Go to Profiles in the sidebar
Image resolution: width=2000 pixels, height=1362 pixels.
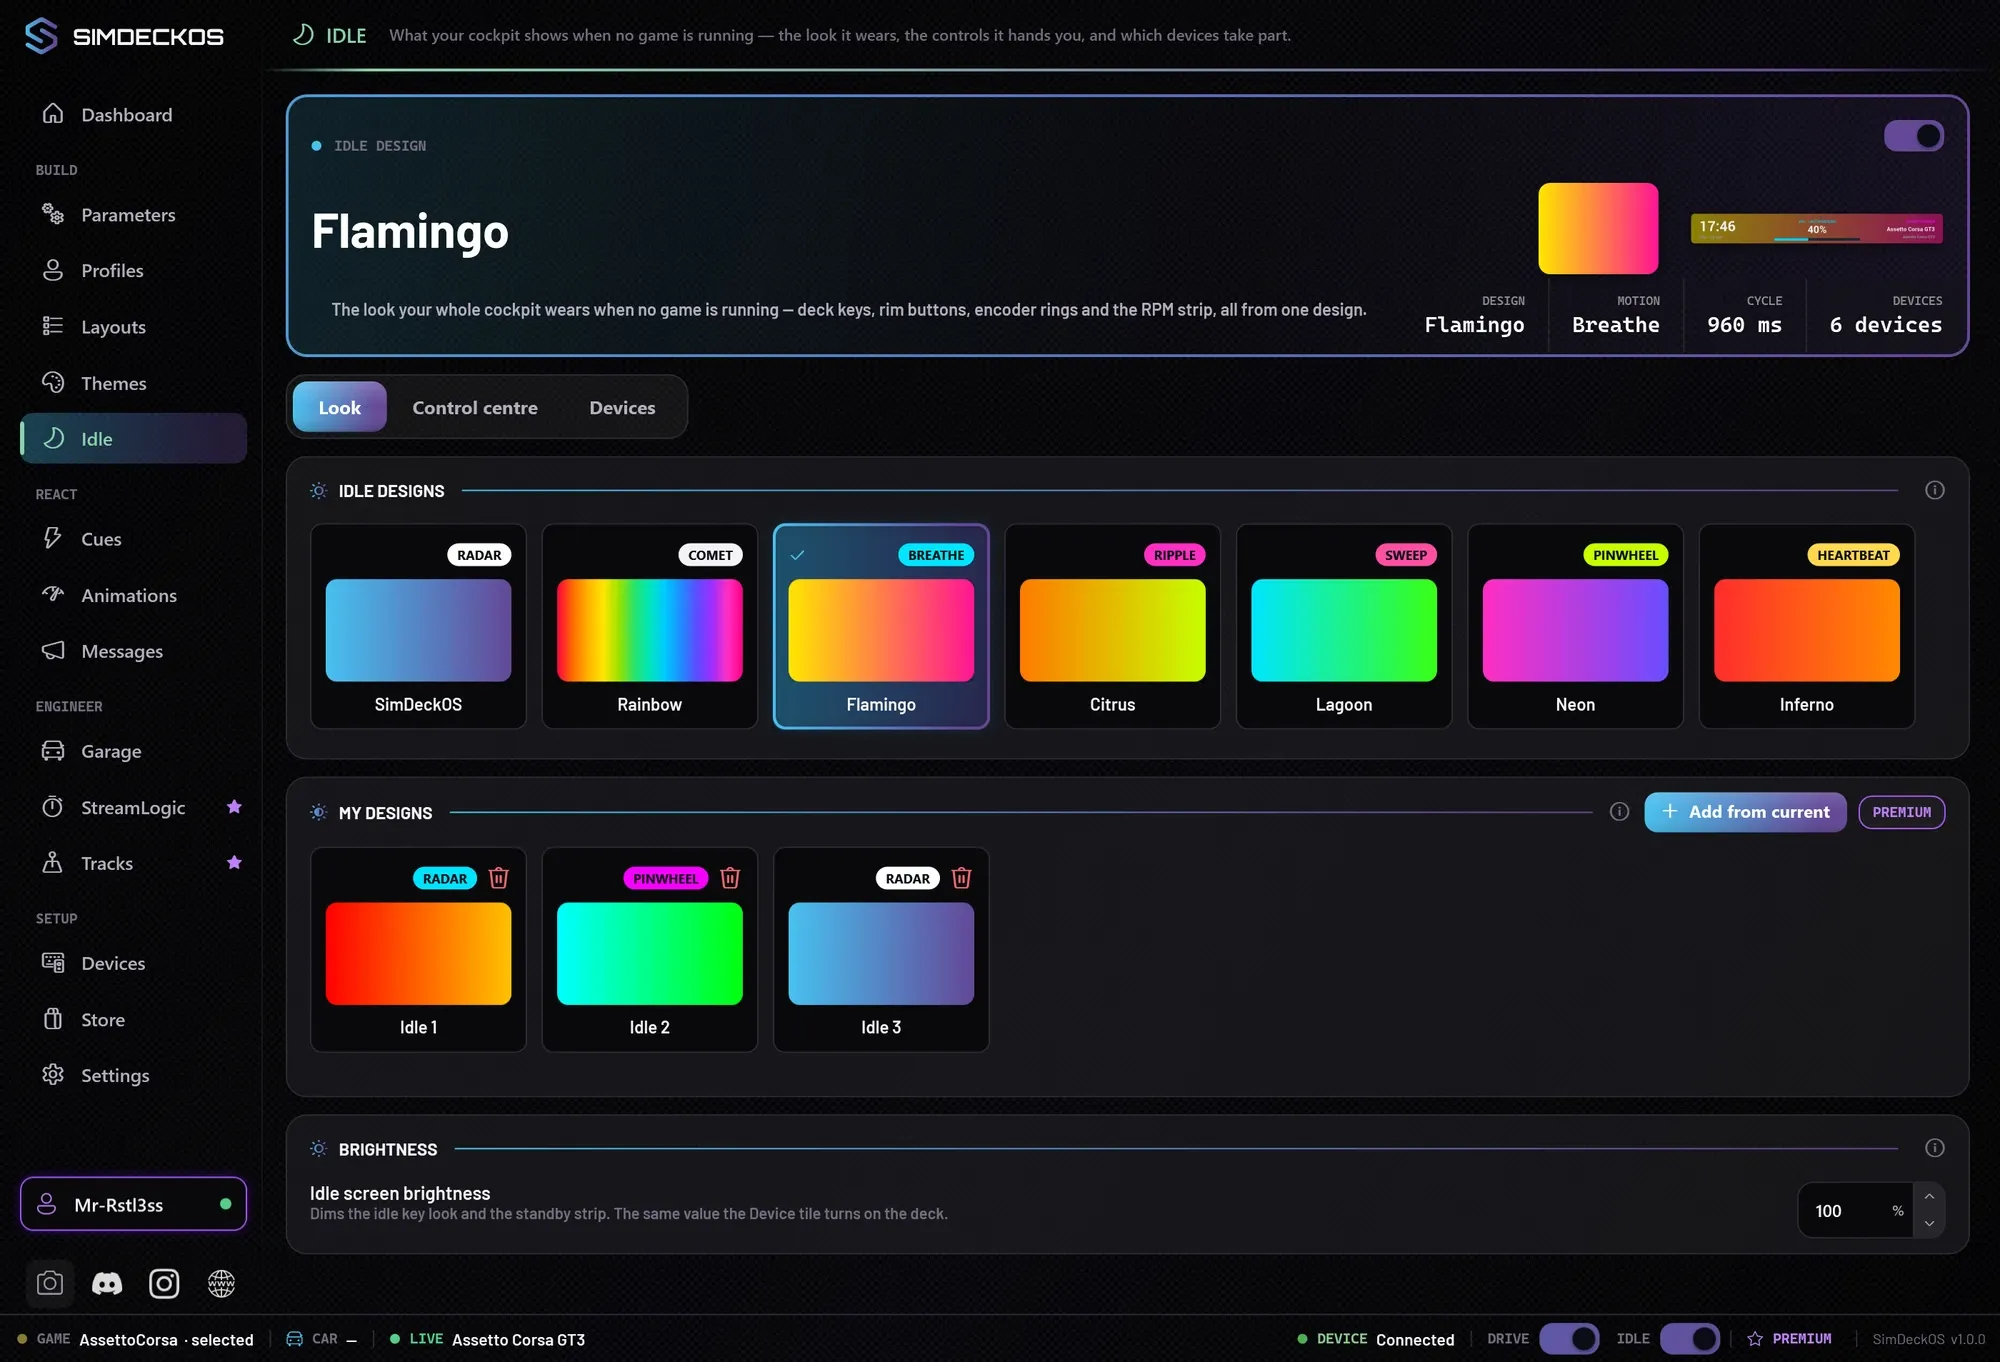[133, 271]
